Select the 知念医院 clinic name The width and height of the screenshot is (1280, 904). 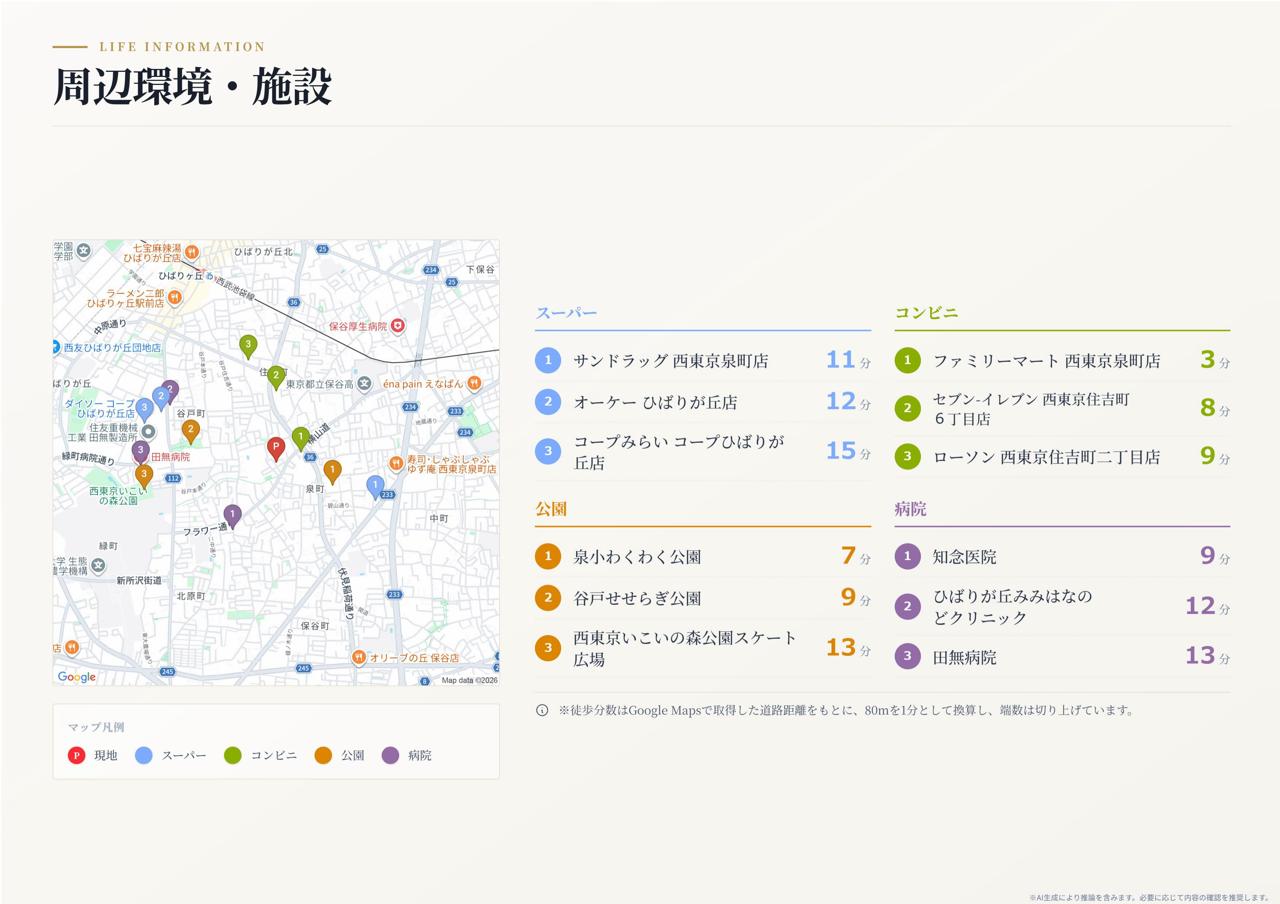coord(965,557)
